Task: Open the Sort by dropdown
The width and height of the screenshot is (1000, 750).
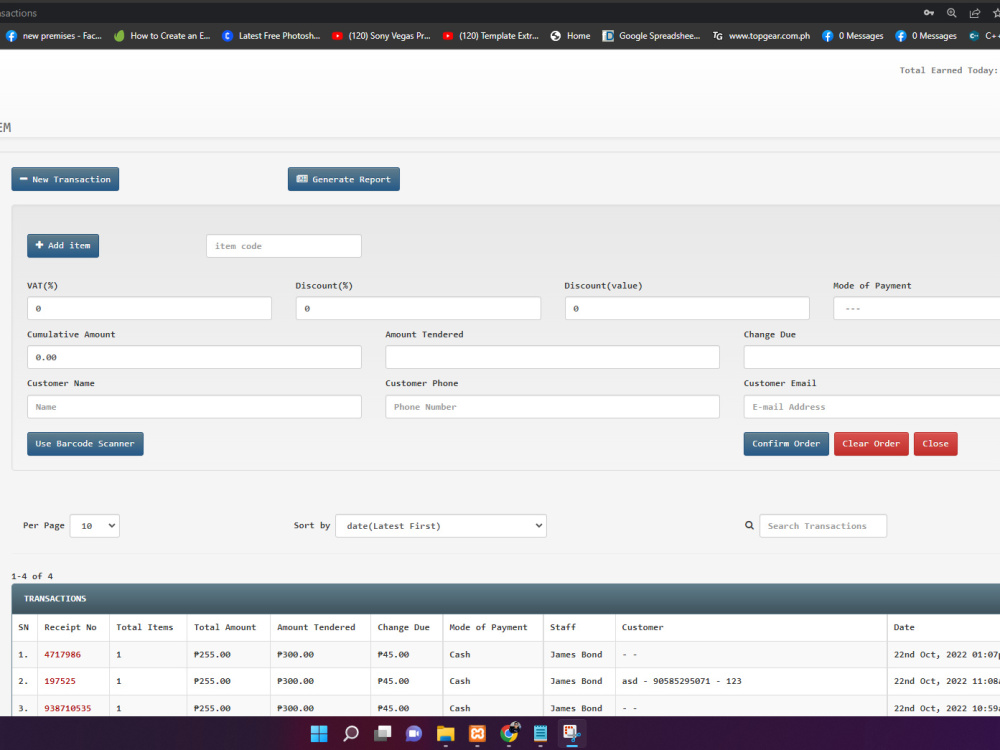Action: [441, 526]
